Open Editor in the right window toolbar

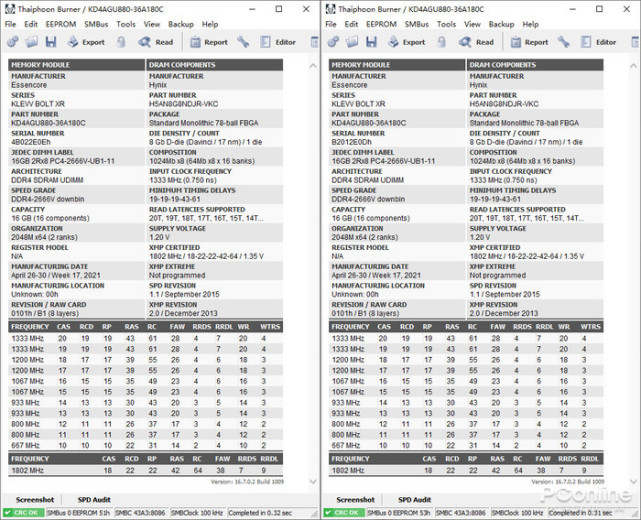[598, 42]
